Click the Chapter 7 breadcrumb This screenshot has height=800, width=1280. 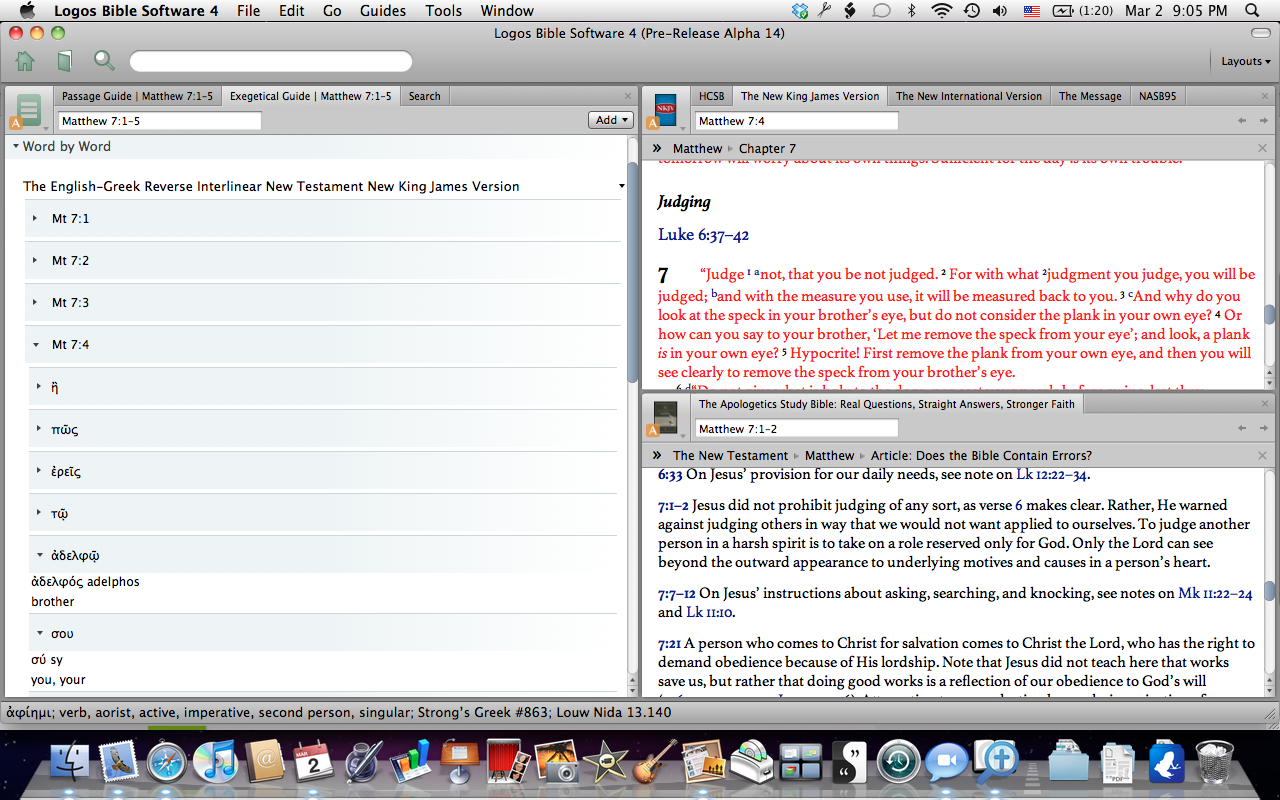click(767, 148)
